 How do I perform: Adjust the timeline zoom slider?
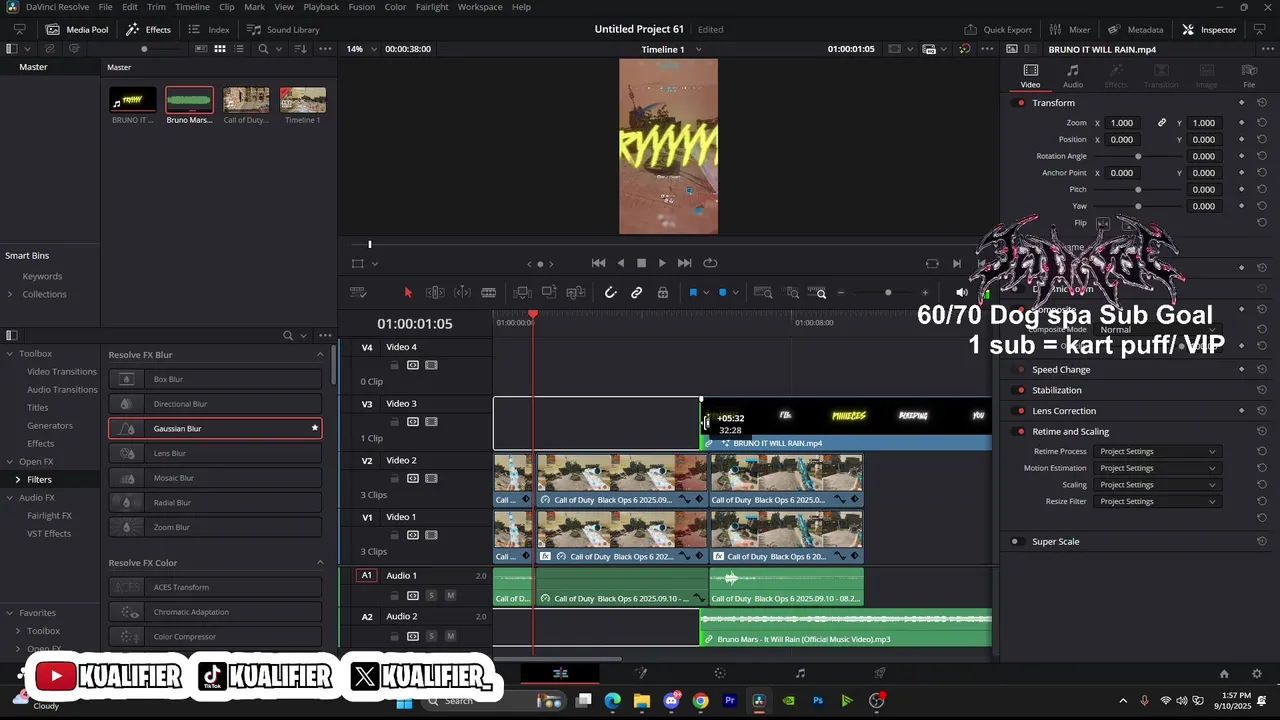[x=888, y=293]
